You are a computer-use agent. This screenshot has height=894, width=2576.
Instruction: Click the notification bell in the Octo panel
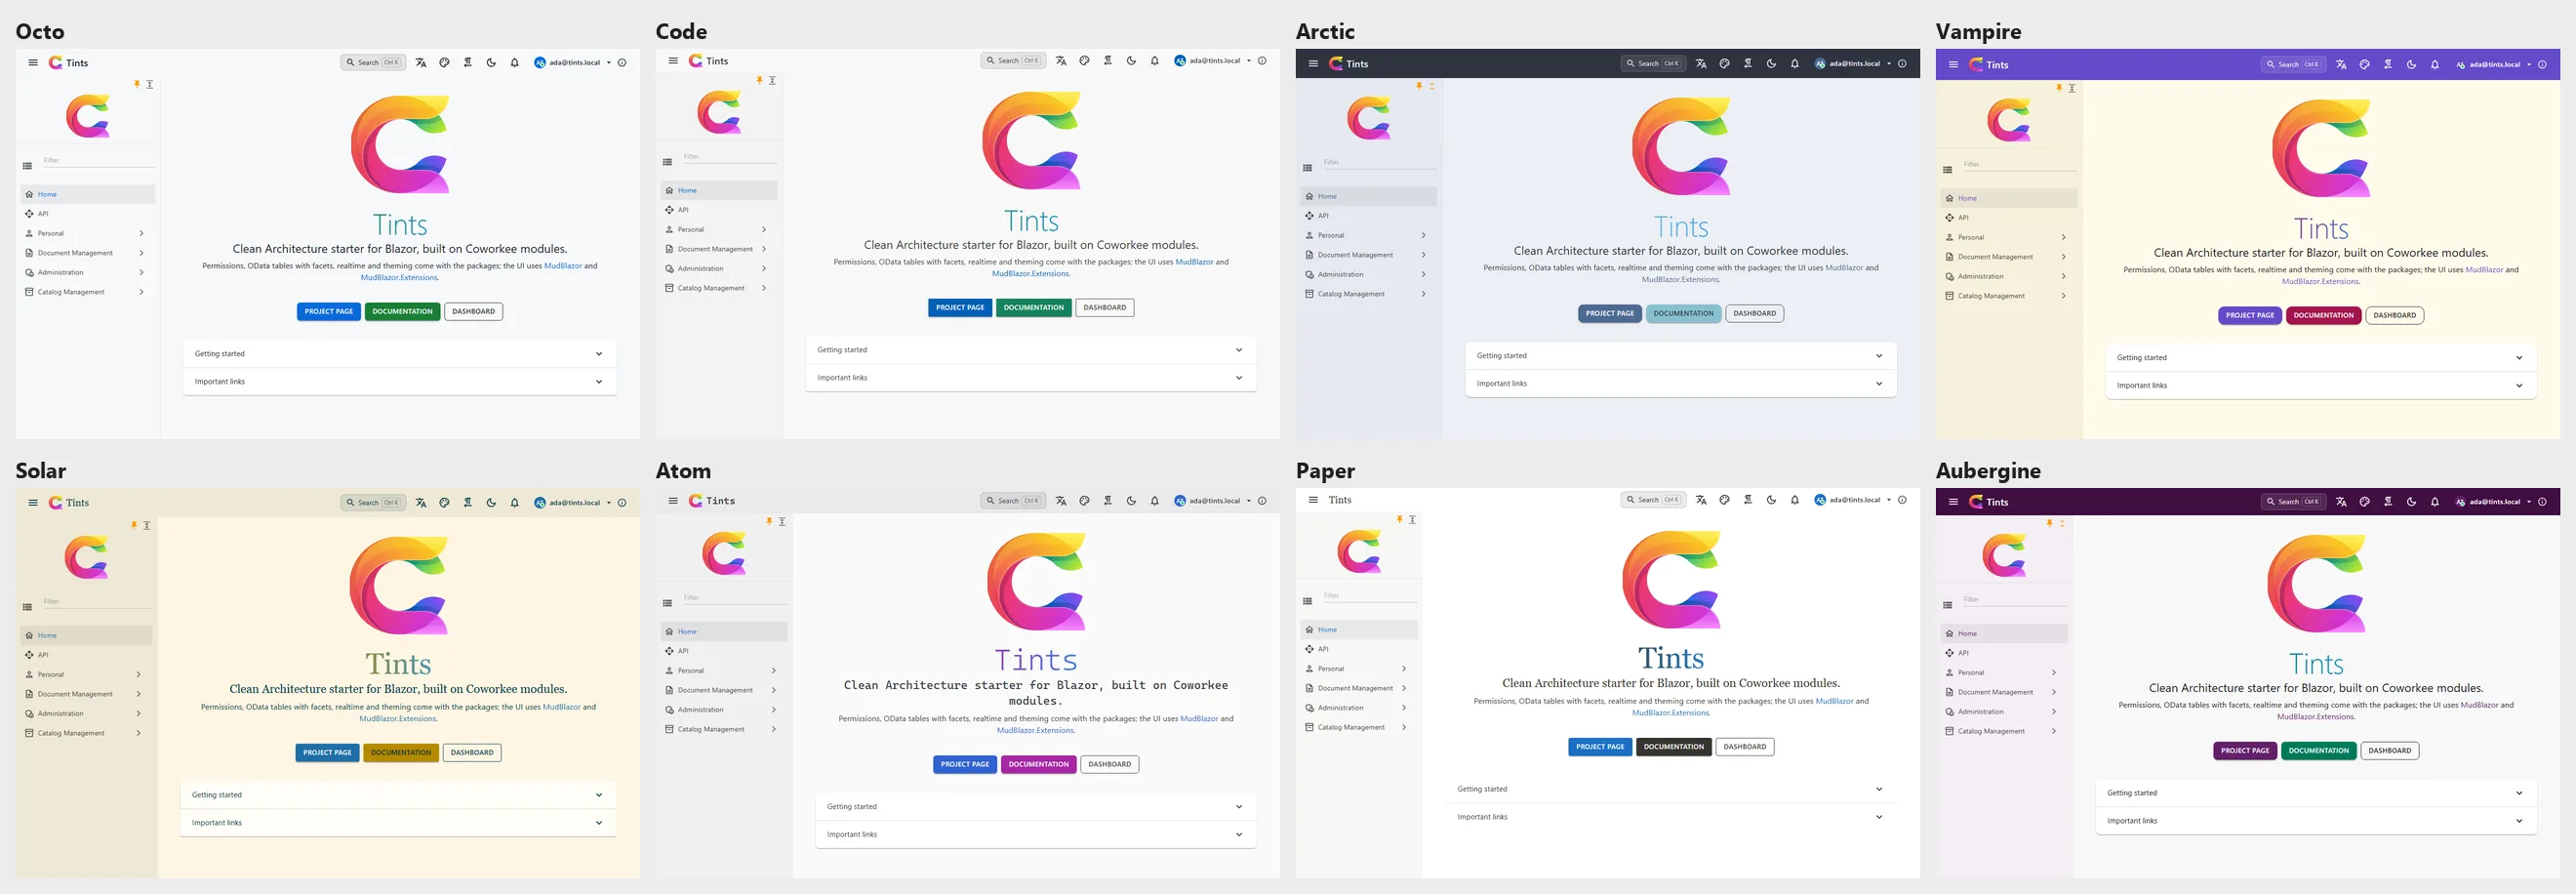(x=515, y=63)
